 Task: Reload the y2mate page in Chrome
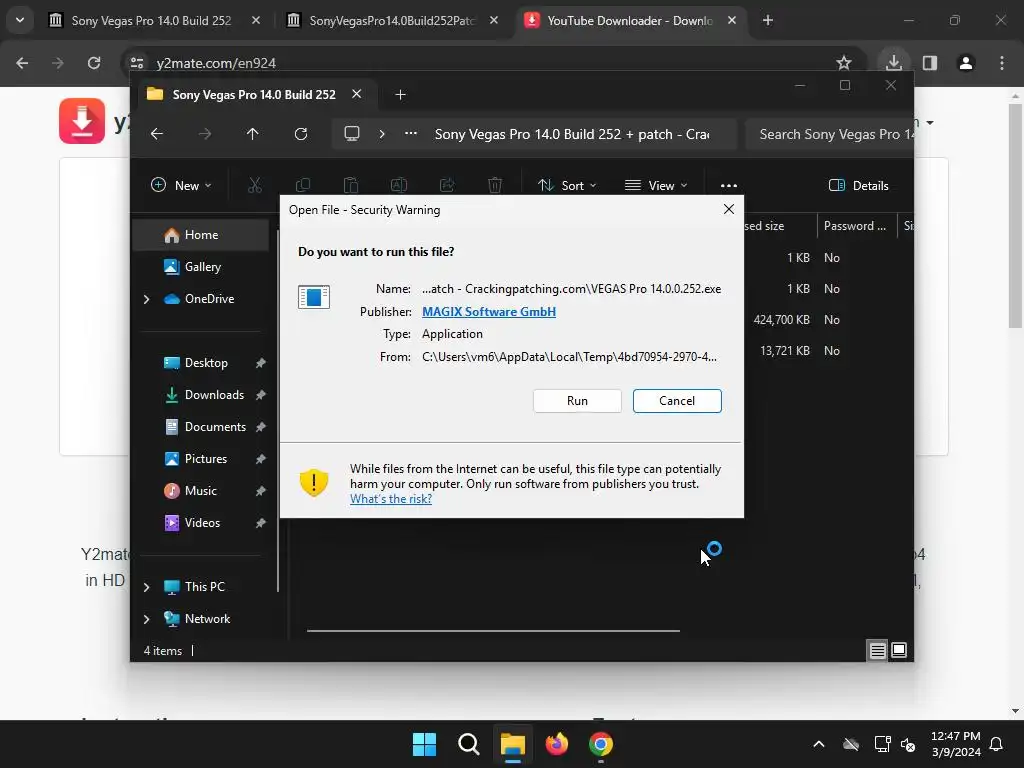pos(94,63)
